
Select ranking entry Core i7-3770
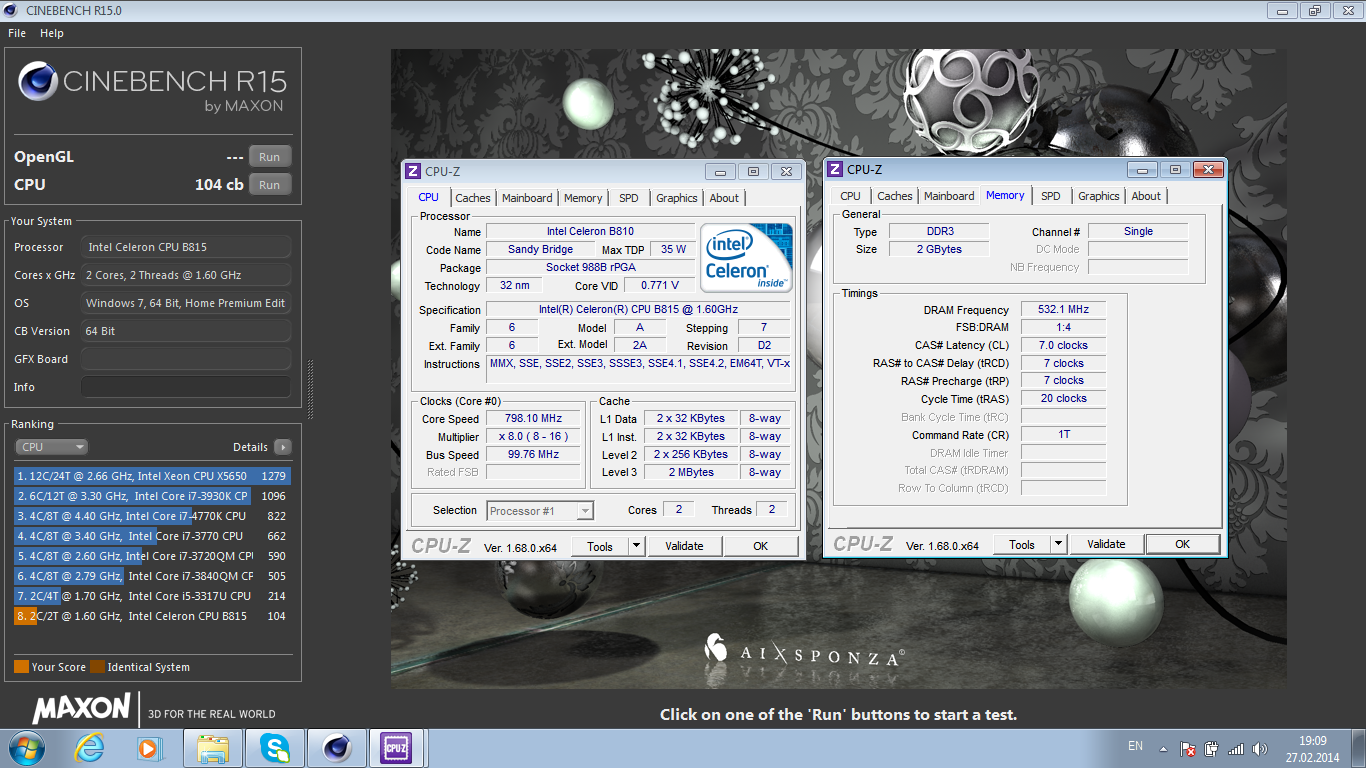pos(151,536)
